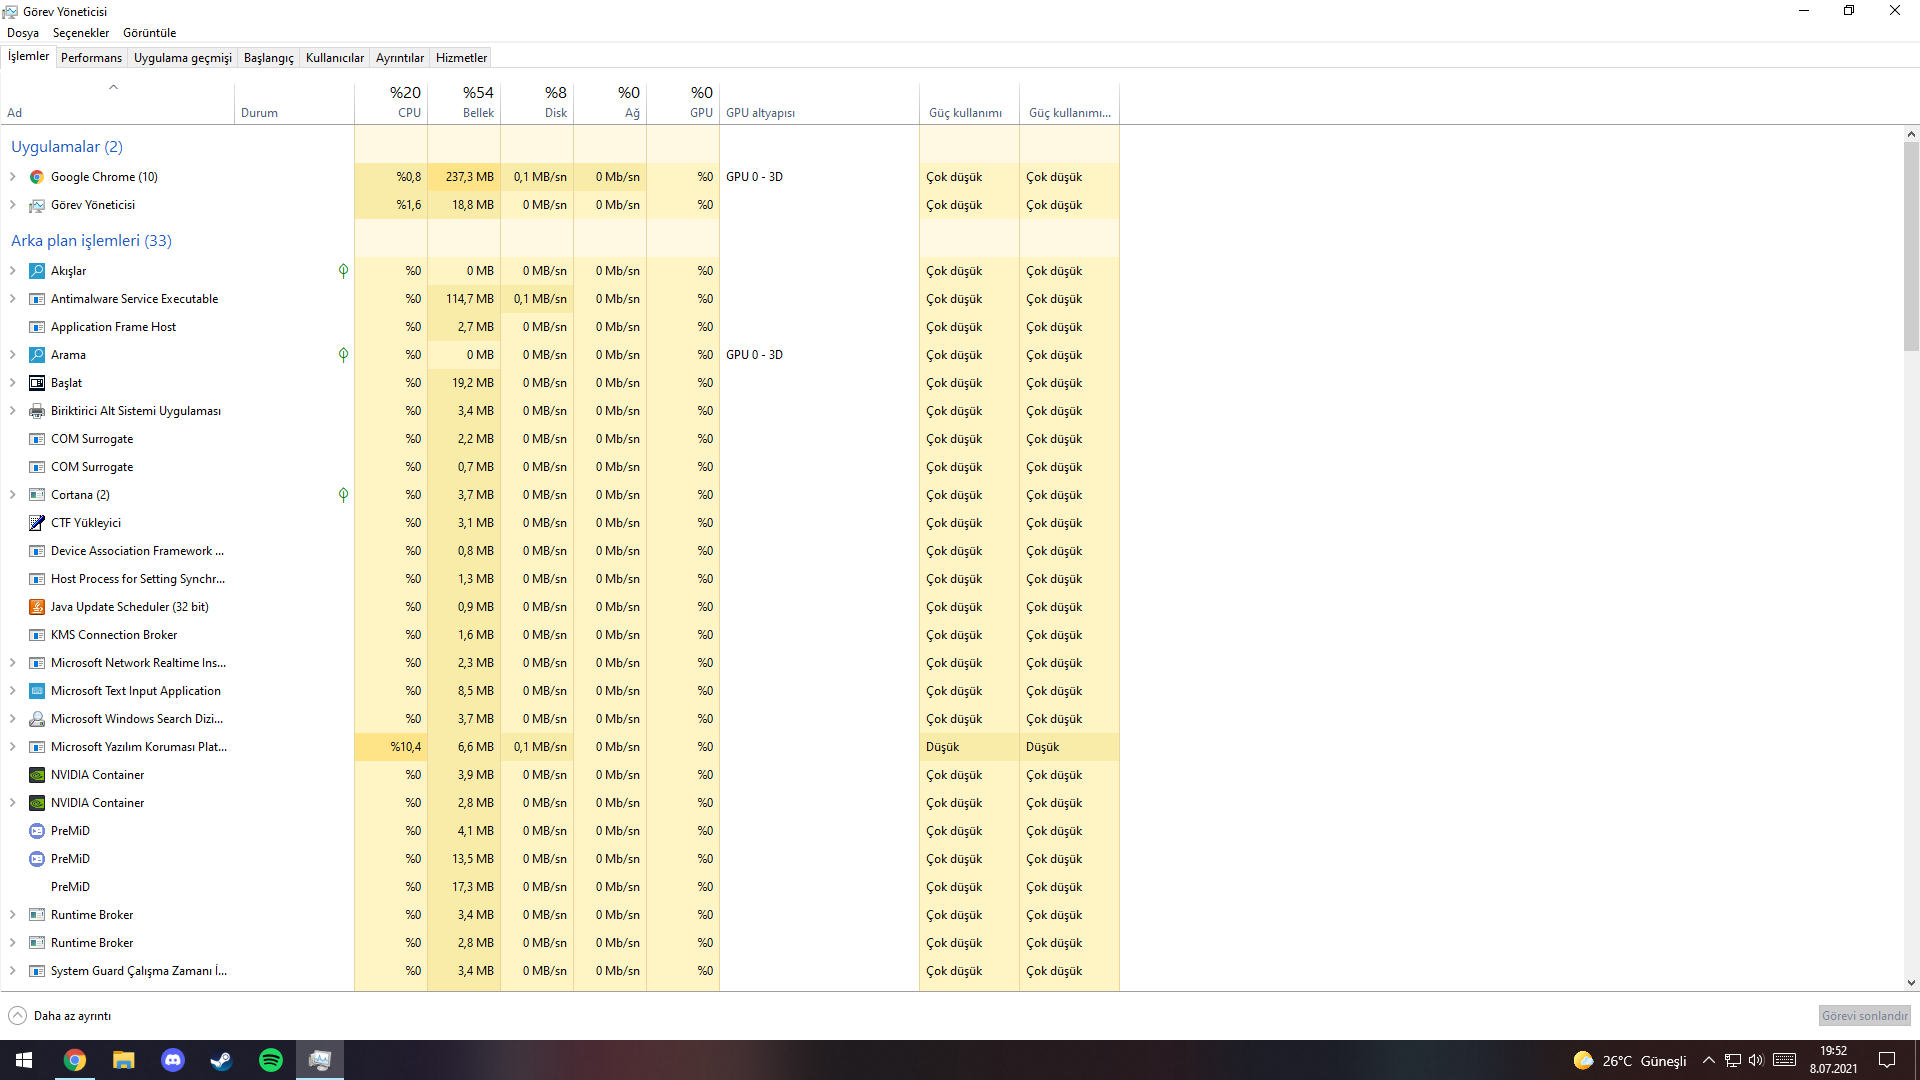The image size is (1920, 1080).
Task: Open the Seçenekler menu
Action: [80, 33]
